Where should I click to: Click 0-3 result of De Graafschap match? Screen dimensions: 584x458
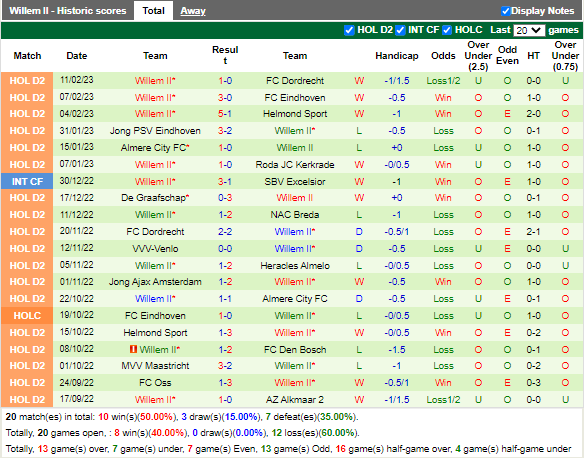(x=225, y=197)
